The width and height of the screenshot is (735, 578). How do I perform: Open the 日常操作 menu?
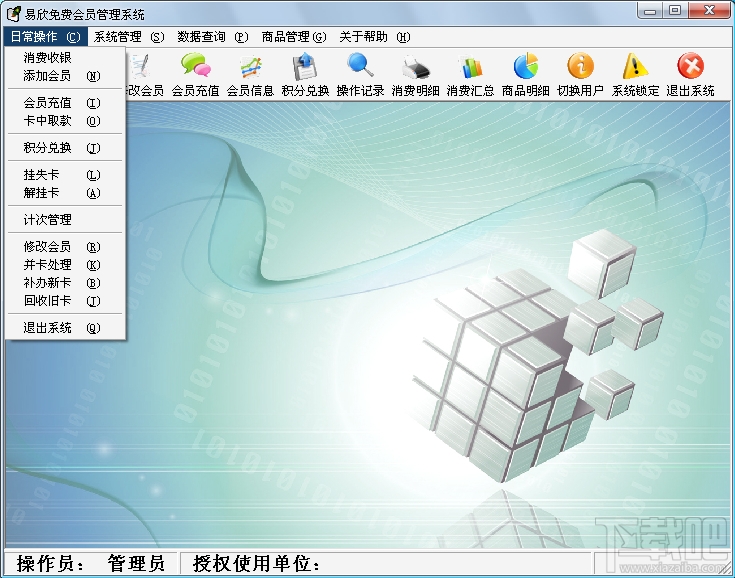(45, 37)
